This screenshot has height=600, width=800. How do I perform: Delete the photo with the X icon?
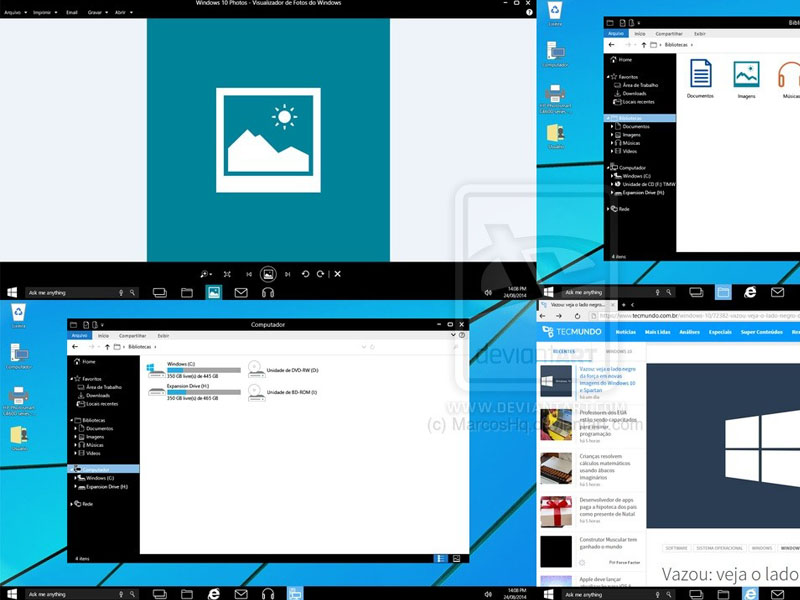(337, 274)
